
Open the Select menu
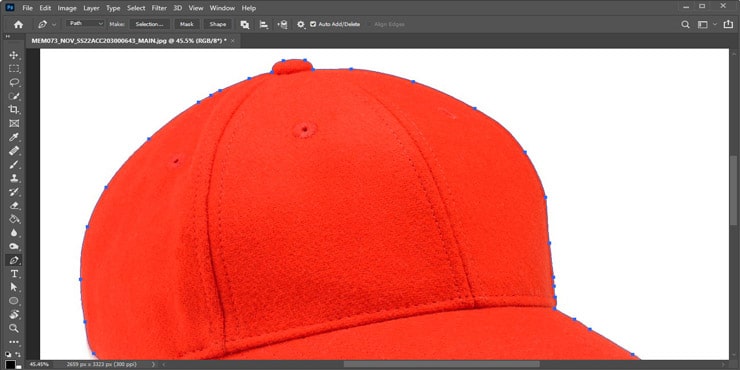136,8
